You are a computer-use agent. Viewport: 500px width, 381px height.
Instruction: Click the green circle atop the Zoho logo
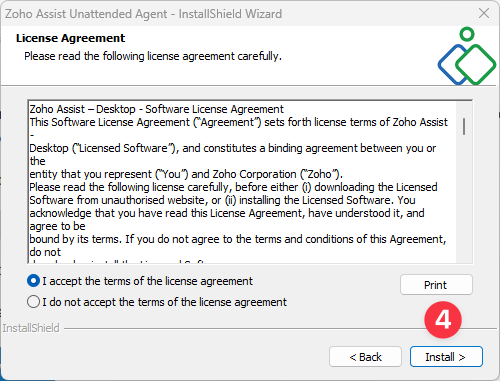point(467,34)
